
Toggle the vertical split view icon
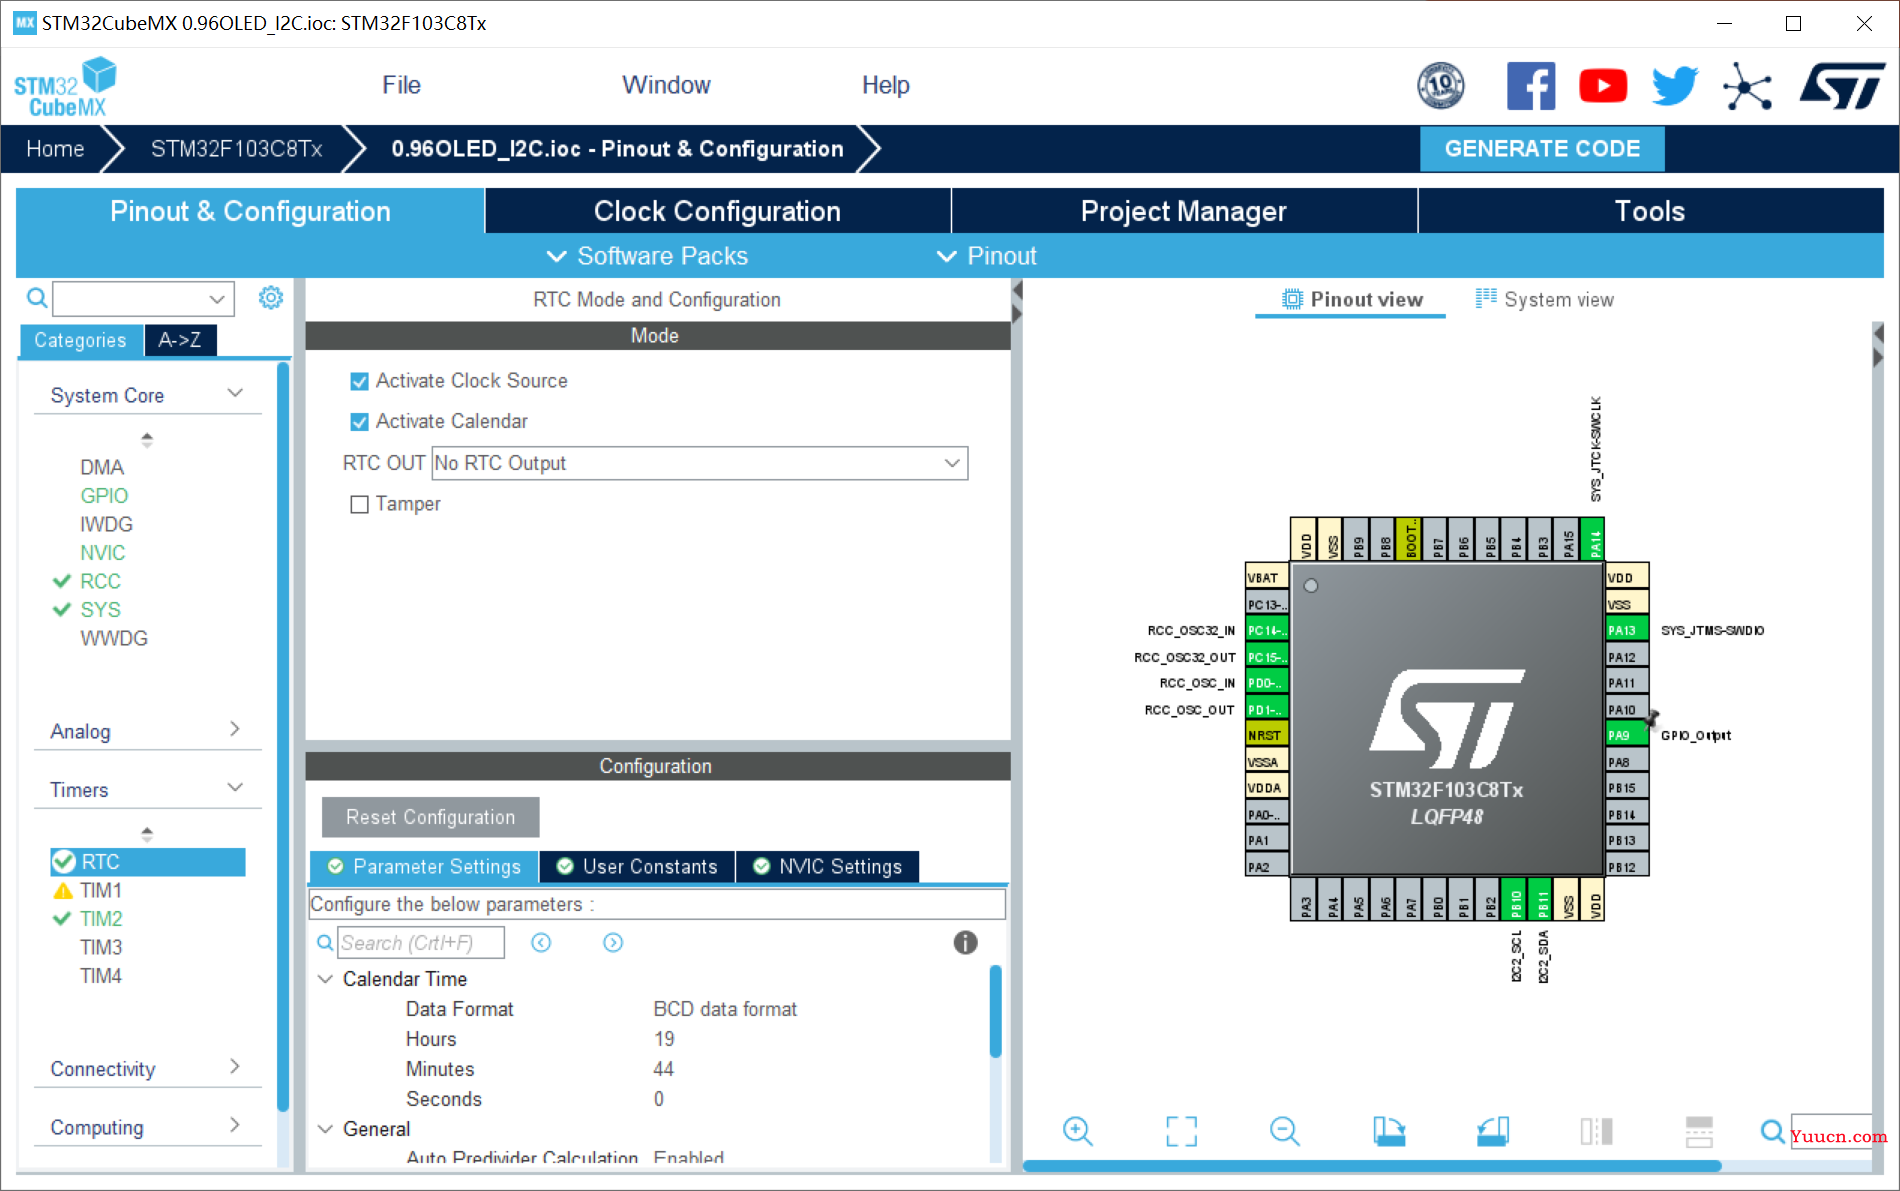point(1596,1131)
